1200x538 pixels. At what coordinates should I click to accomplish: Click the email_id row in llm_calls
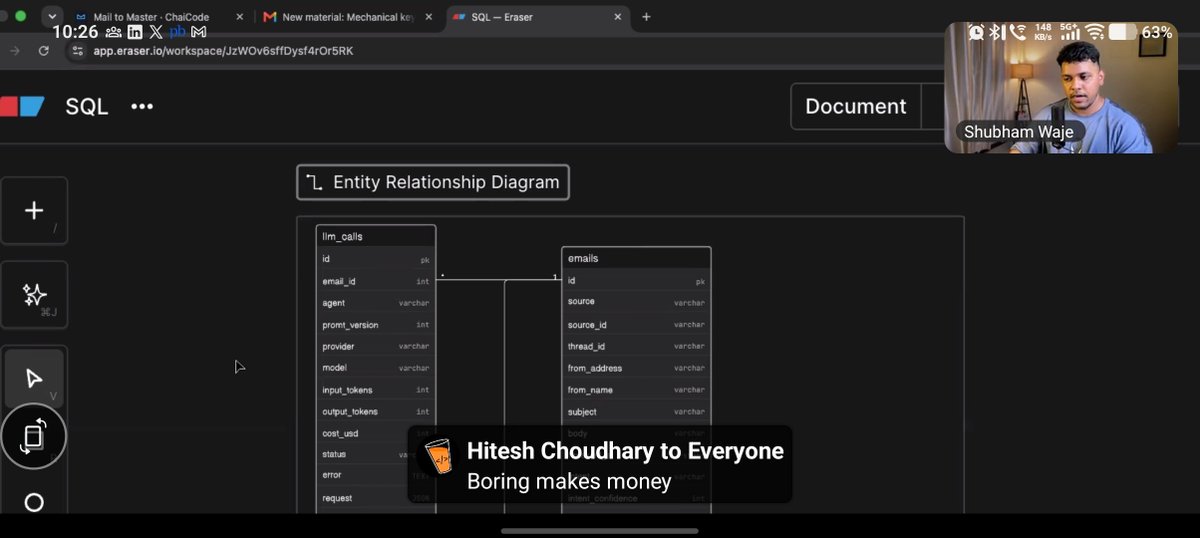point(376,281)
